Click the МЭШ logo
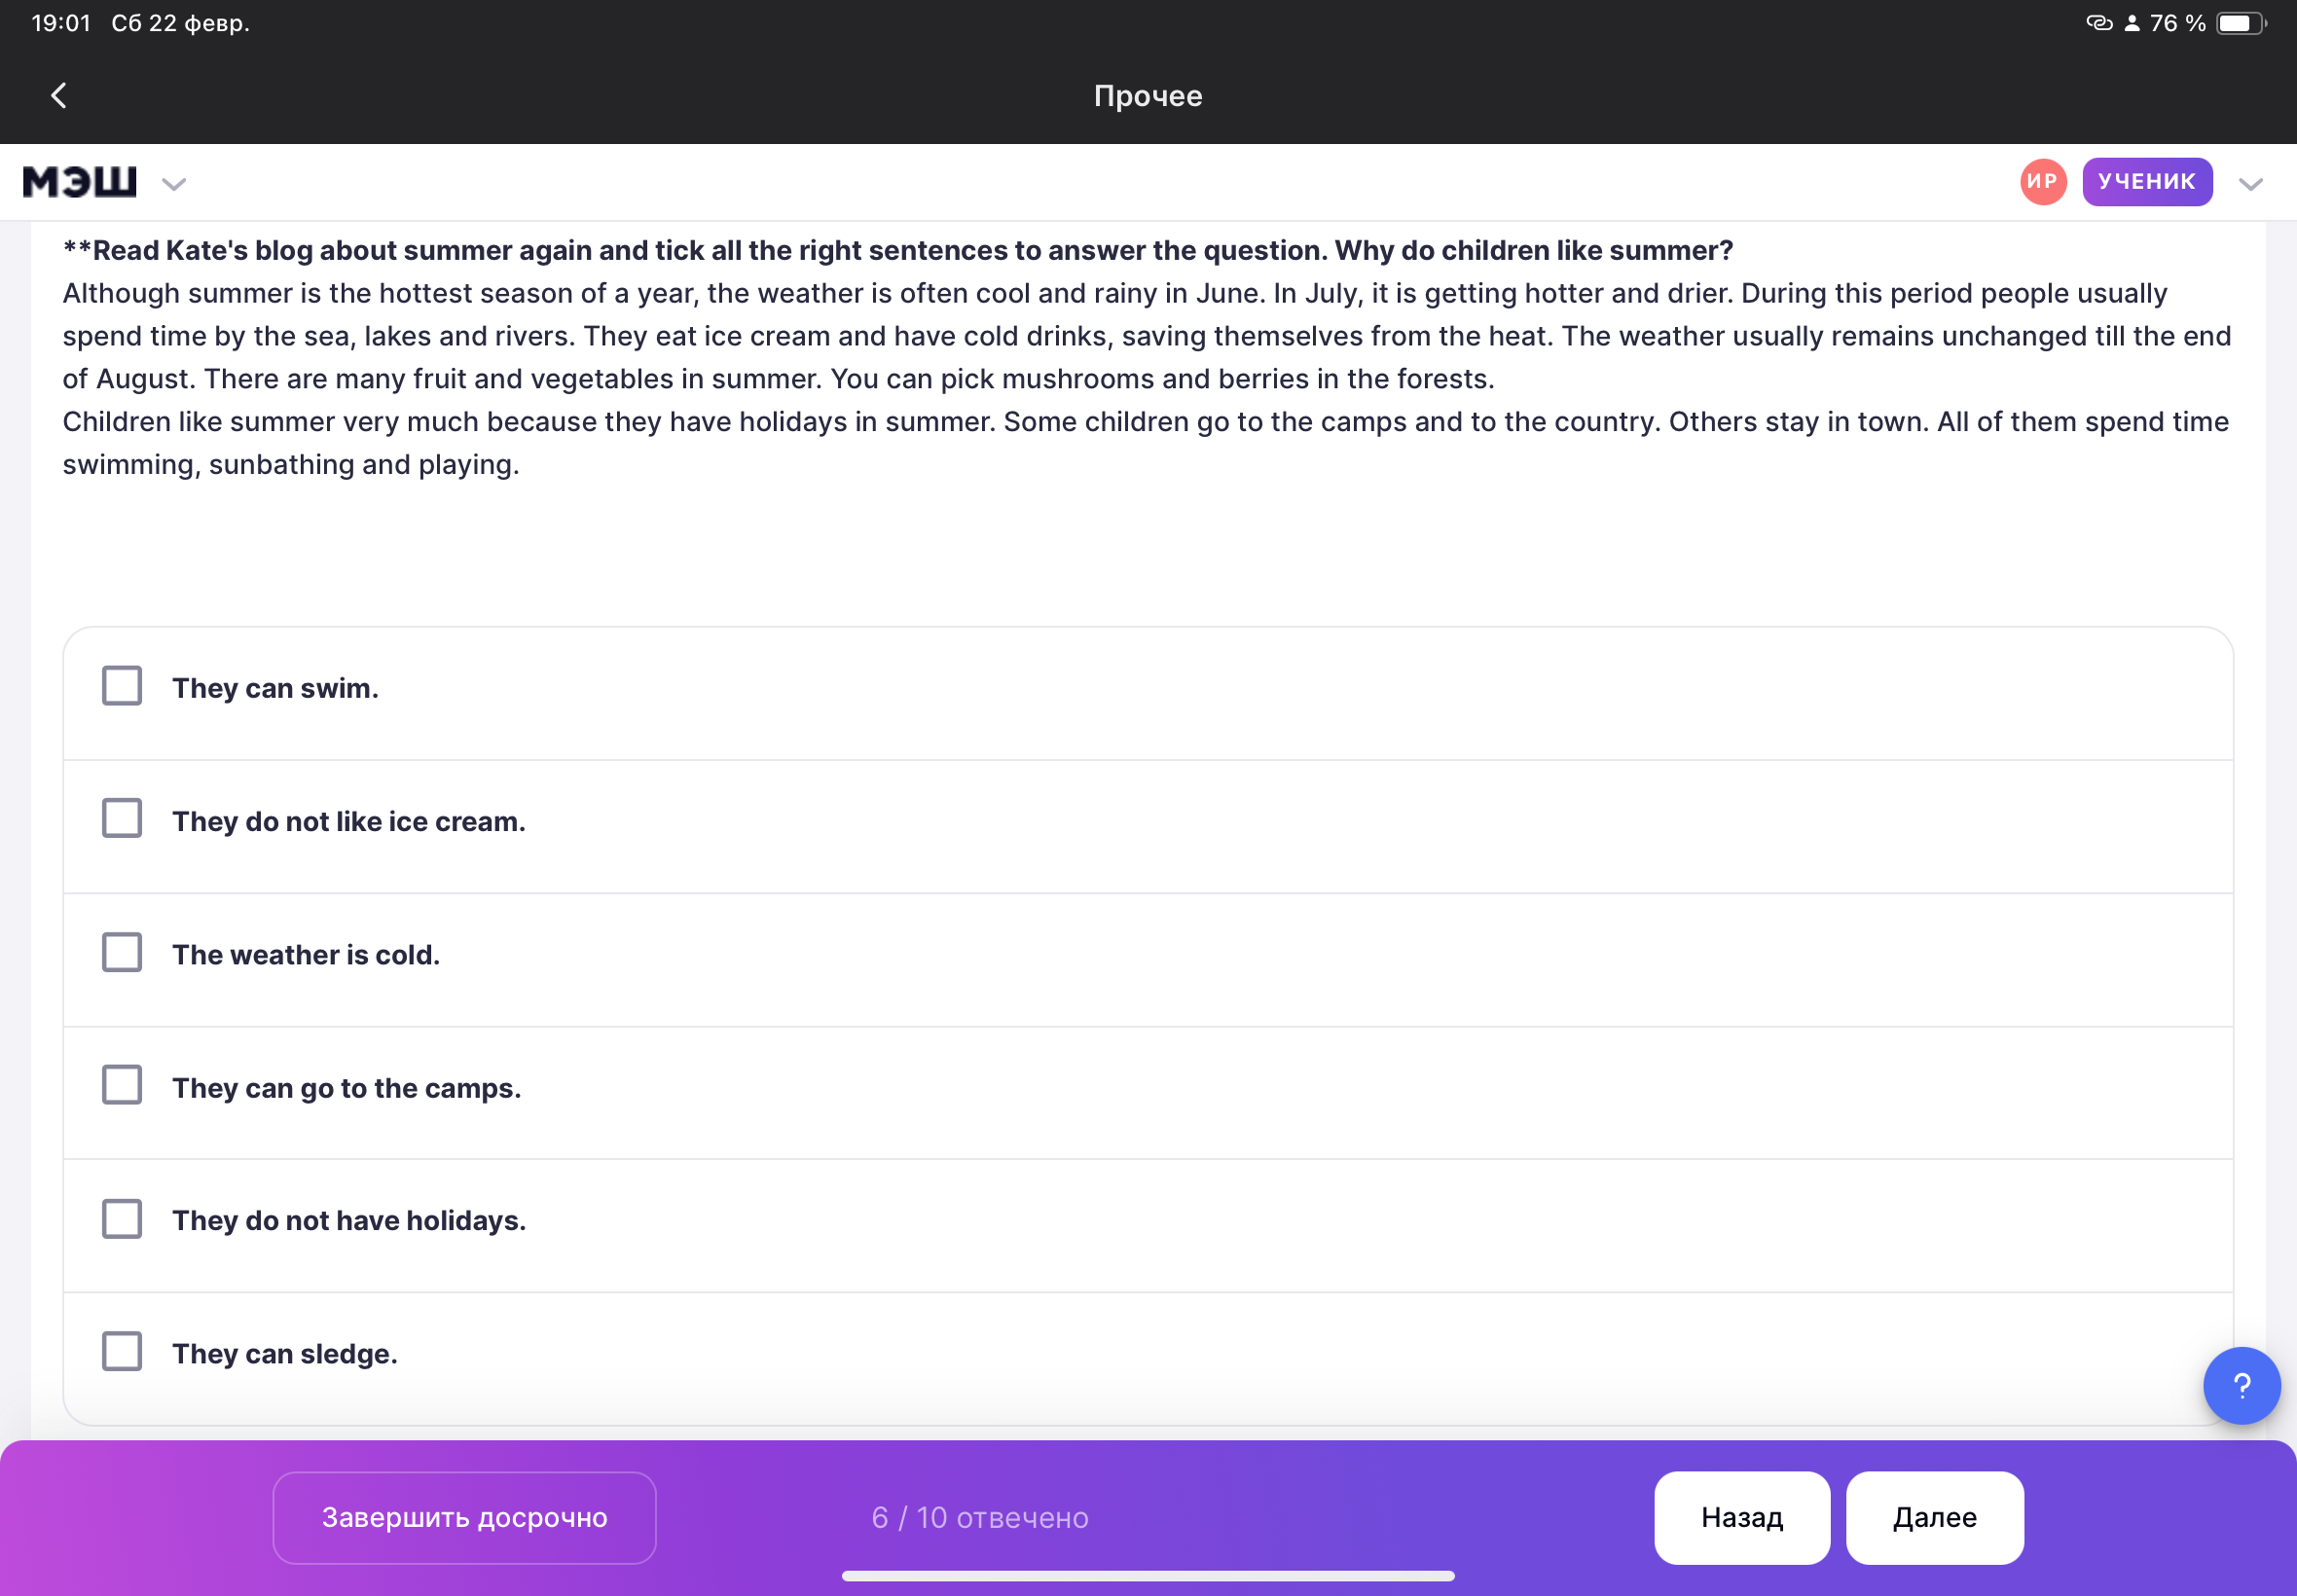This screenshot has width=2297, height=1596. click(x=80, y=182)
